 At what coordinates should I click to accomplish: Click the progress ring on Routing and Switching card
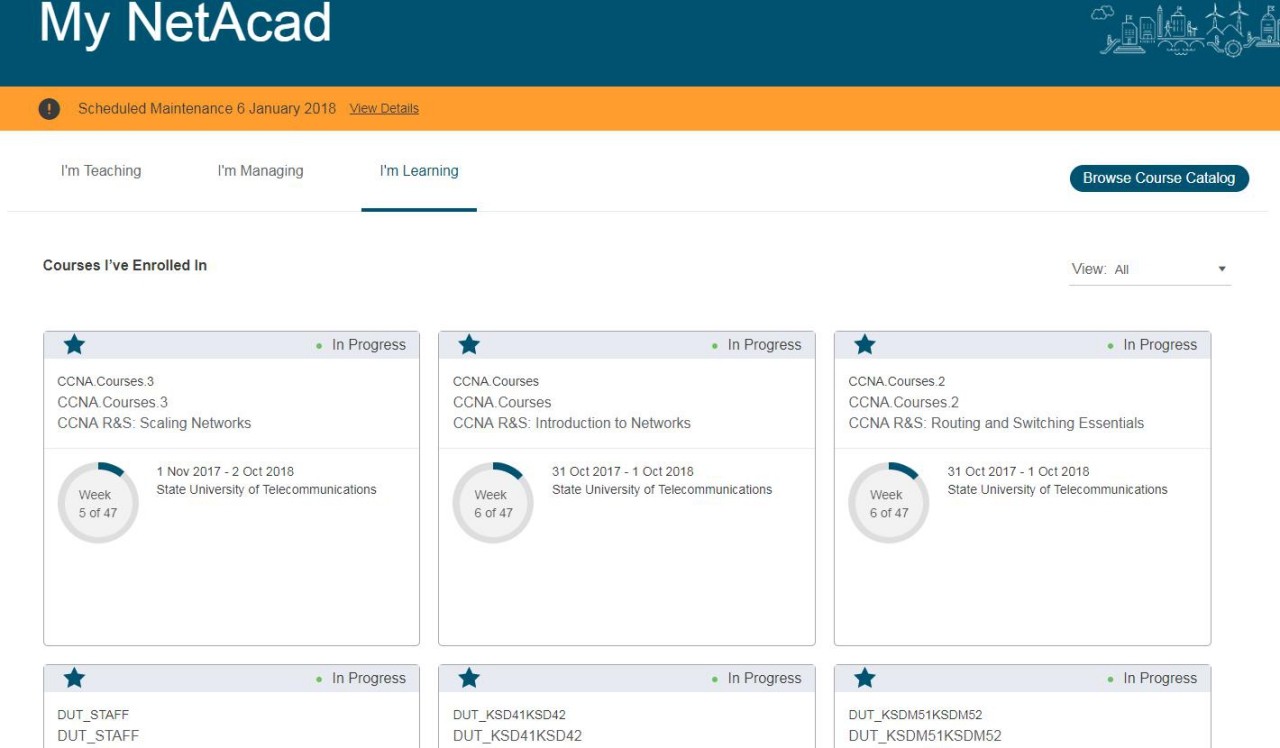click(x=889, y=503)
